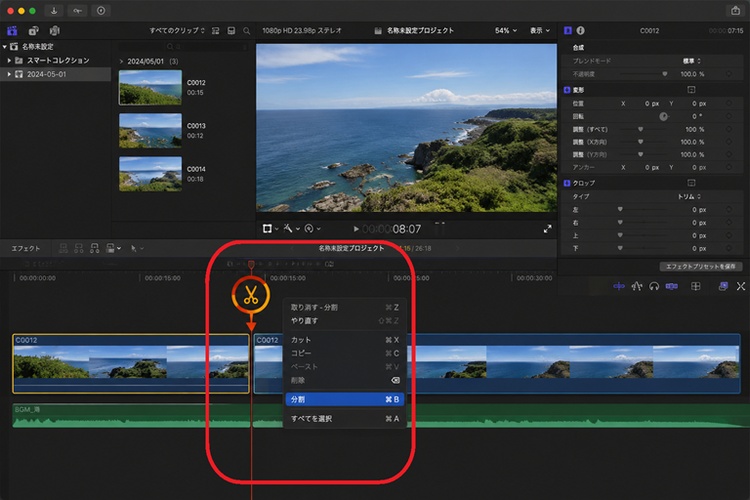
Task: Click the keyframe diamond in the 位置 row
Action: [x=728, y=103]
